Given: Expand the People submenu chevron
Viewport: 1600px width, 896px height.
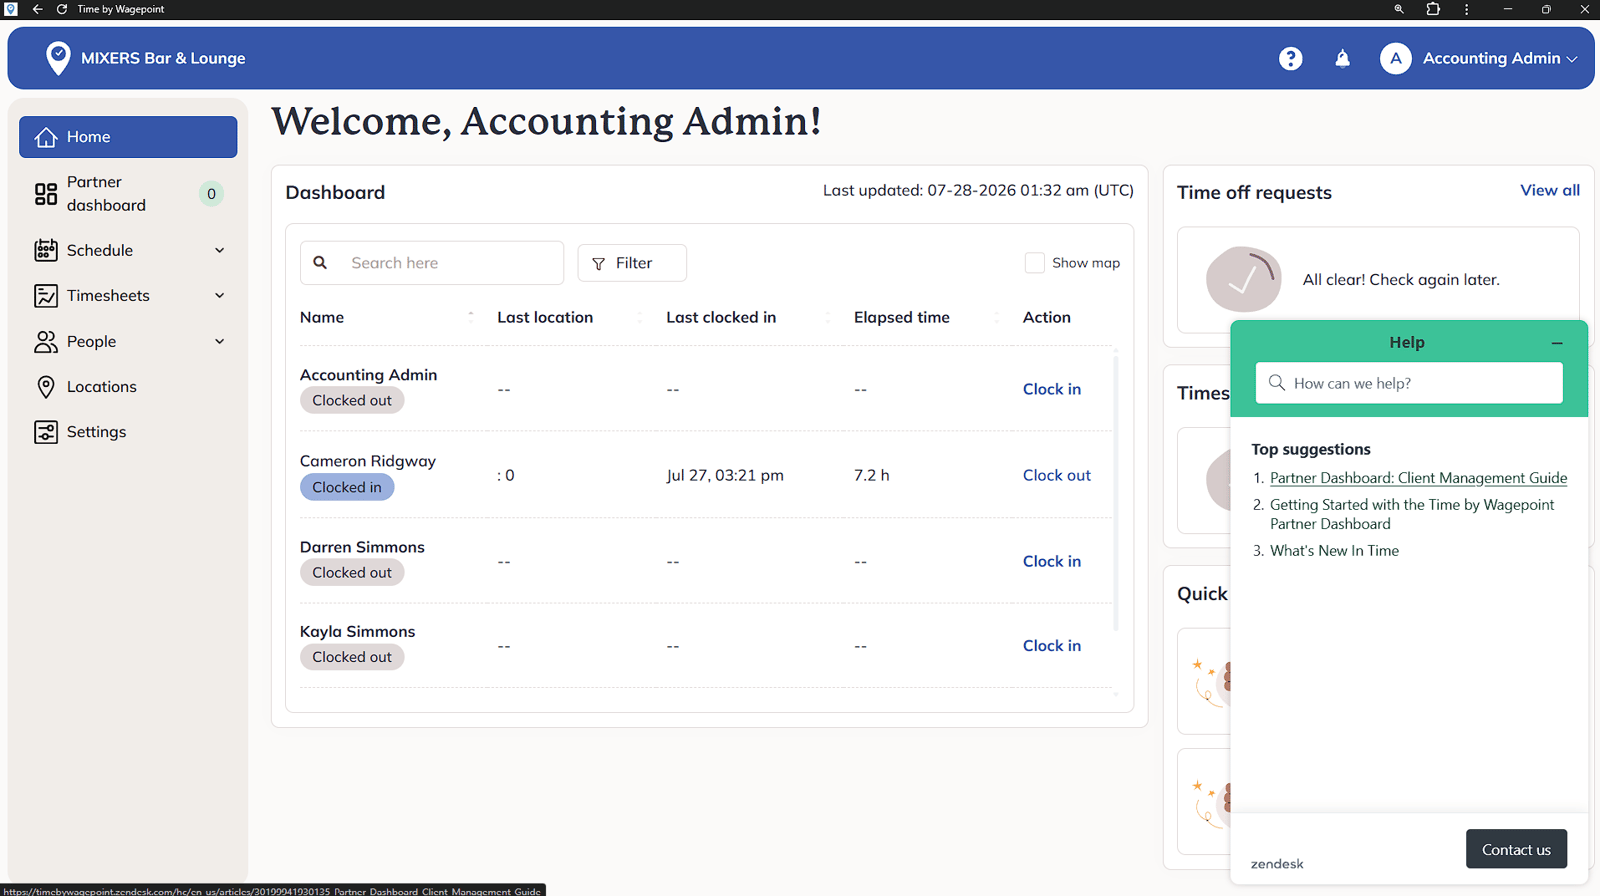Looking at the screenshot, I should click(x=220, y=342).
